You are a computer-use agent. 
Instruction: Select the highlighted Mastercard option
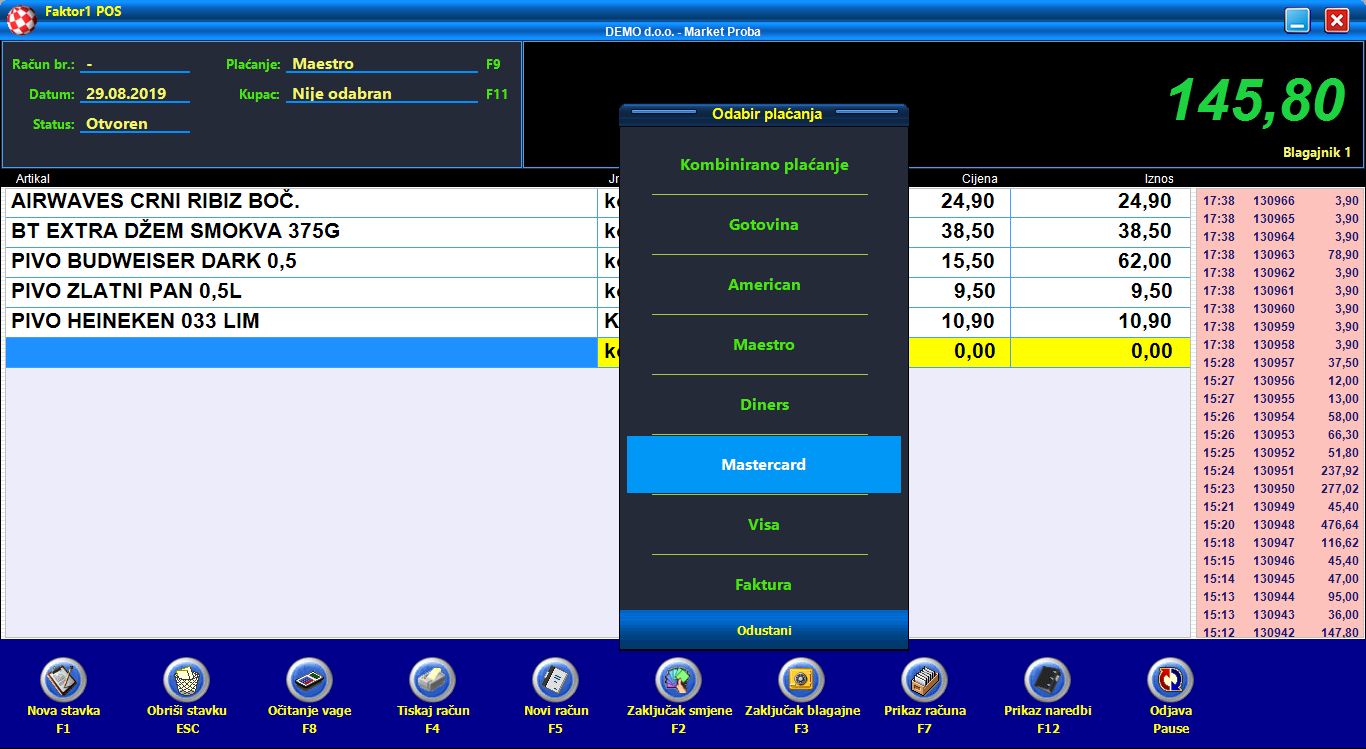pyautogui.click(x=764, y=465)
